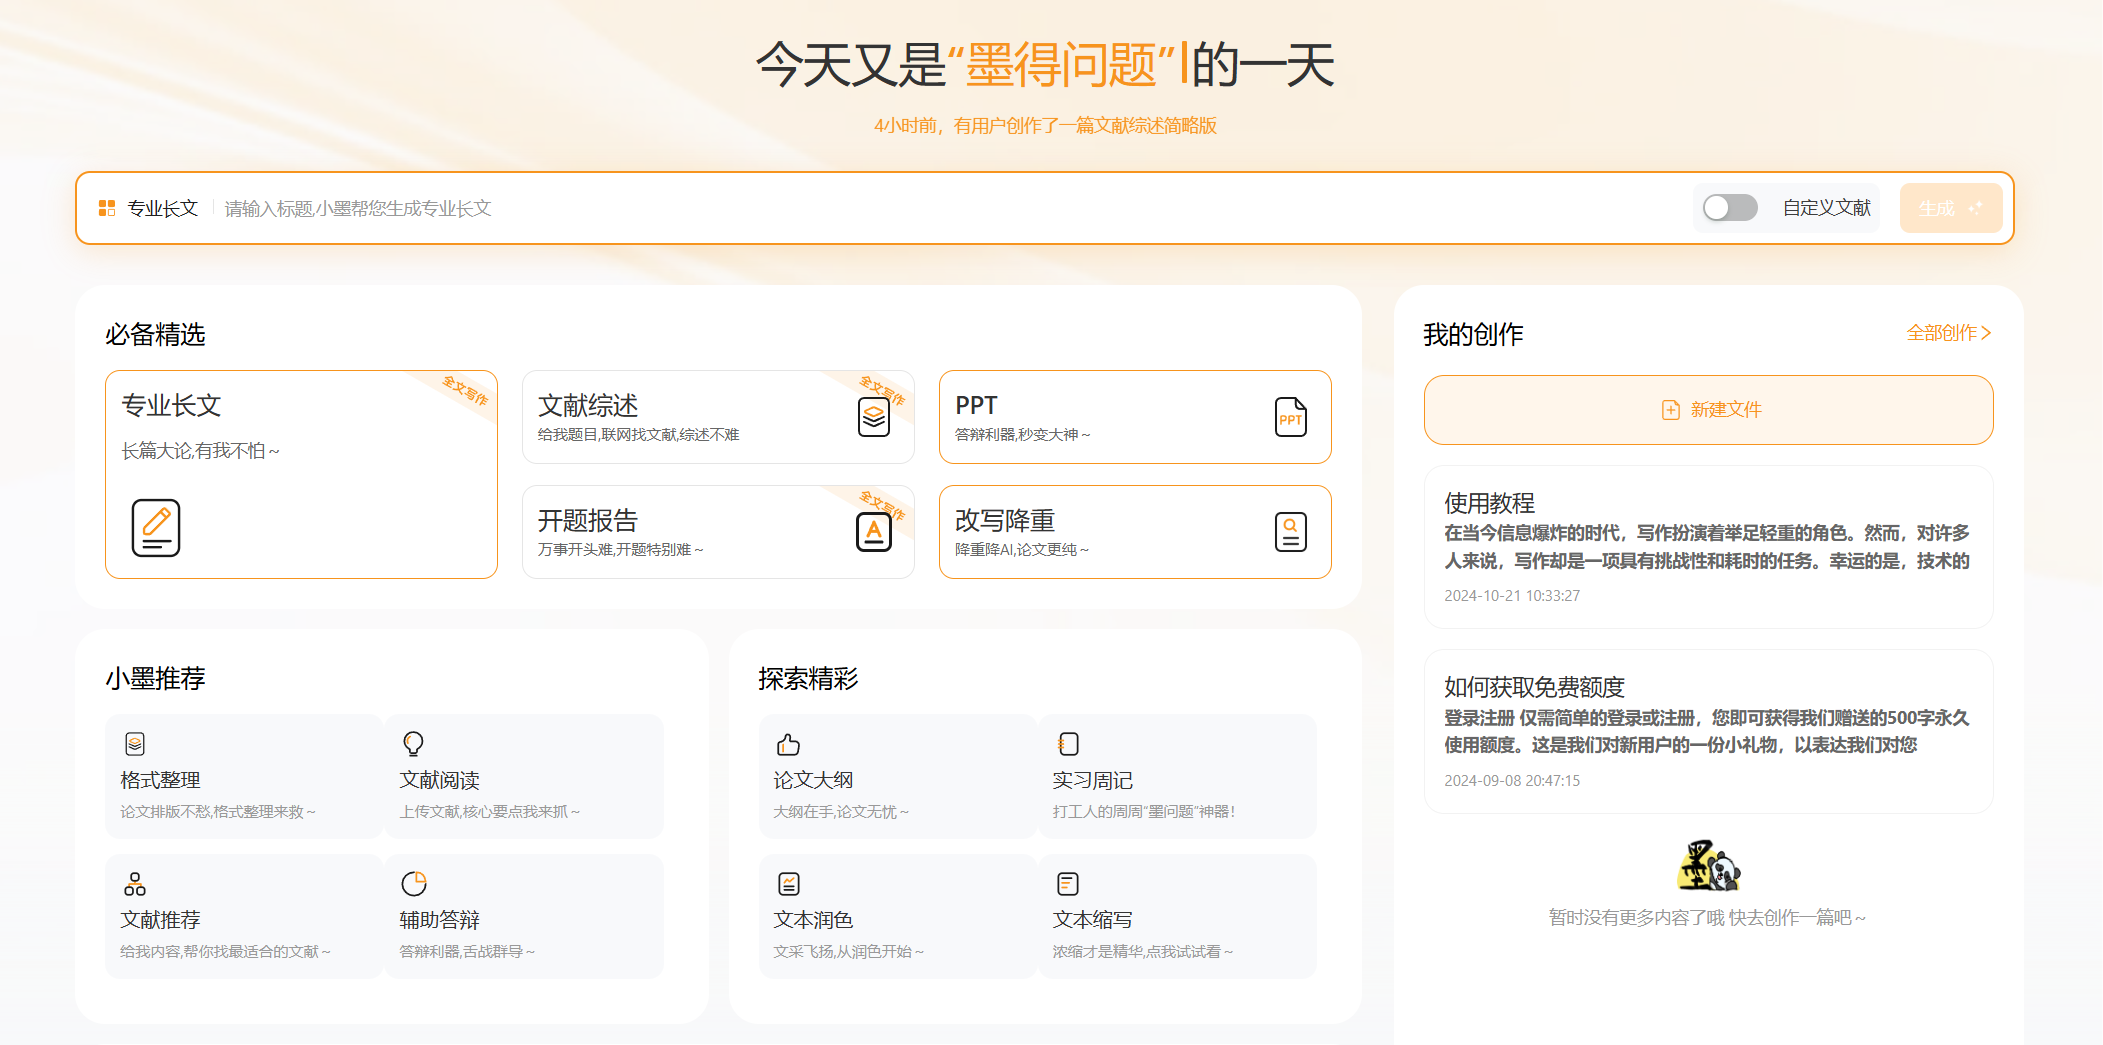
Task: Enable the 自定义文献 toggle switch
Action: coord(1730,207)
